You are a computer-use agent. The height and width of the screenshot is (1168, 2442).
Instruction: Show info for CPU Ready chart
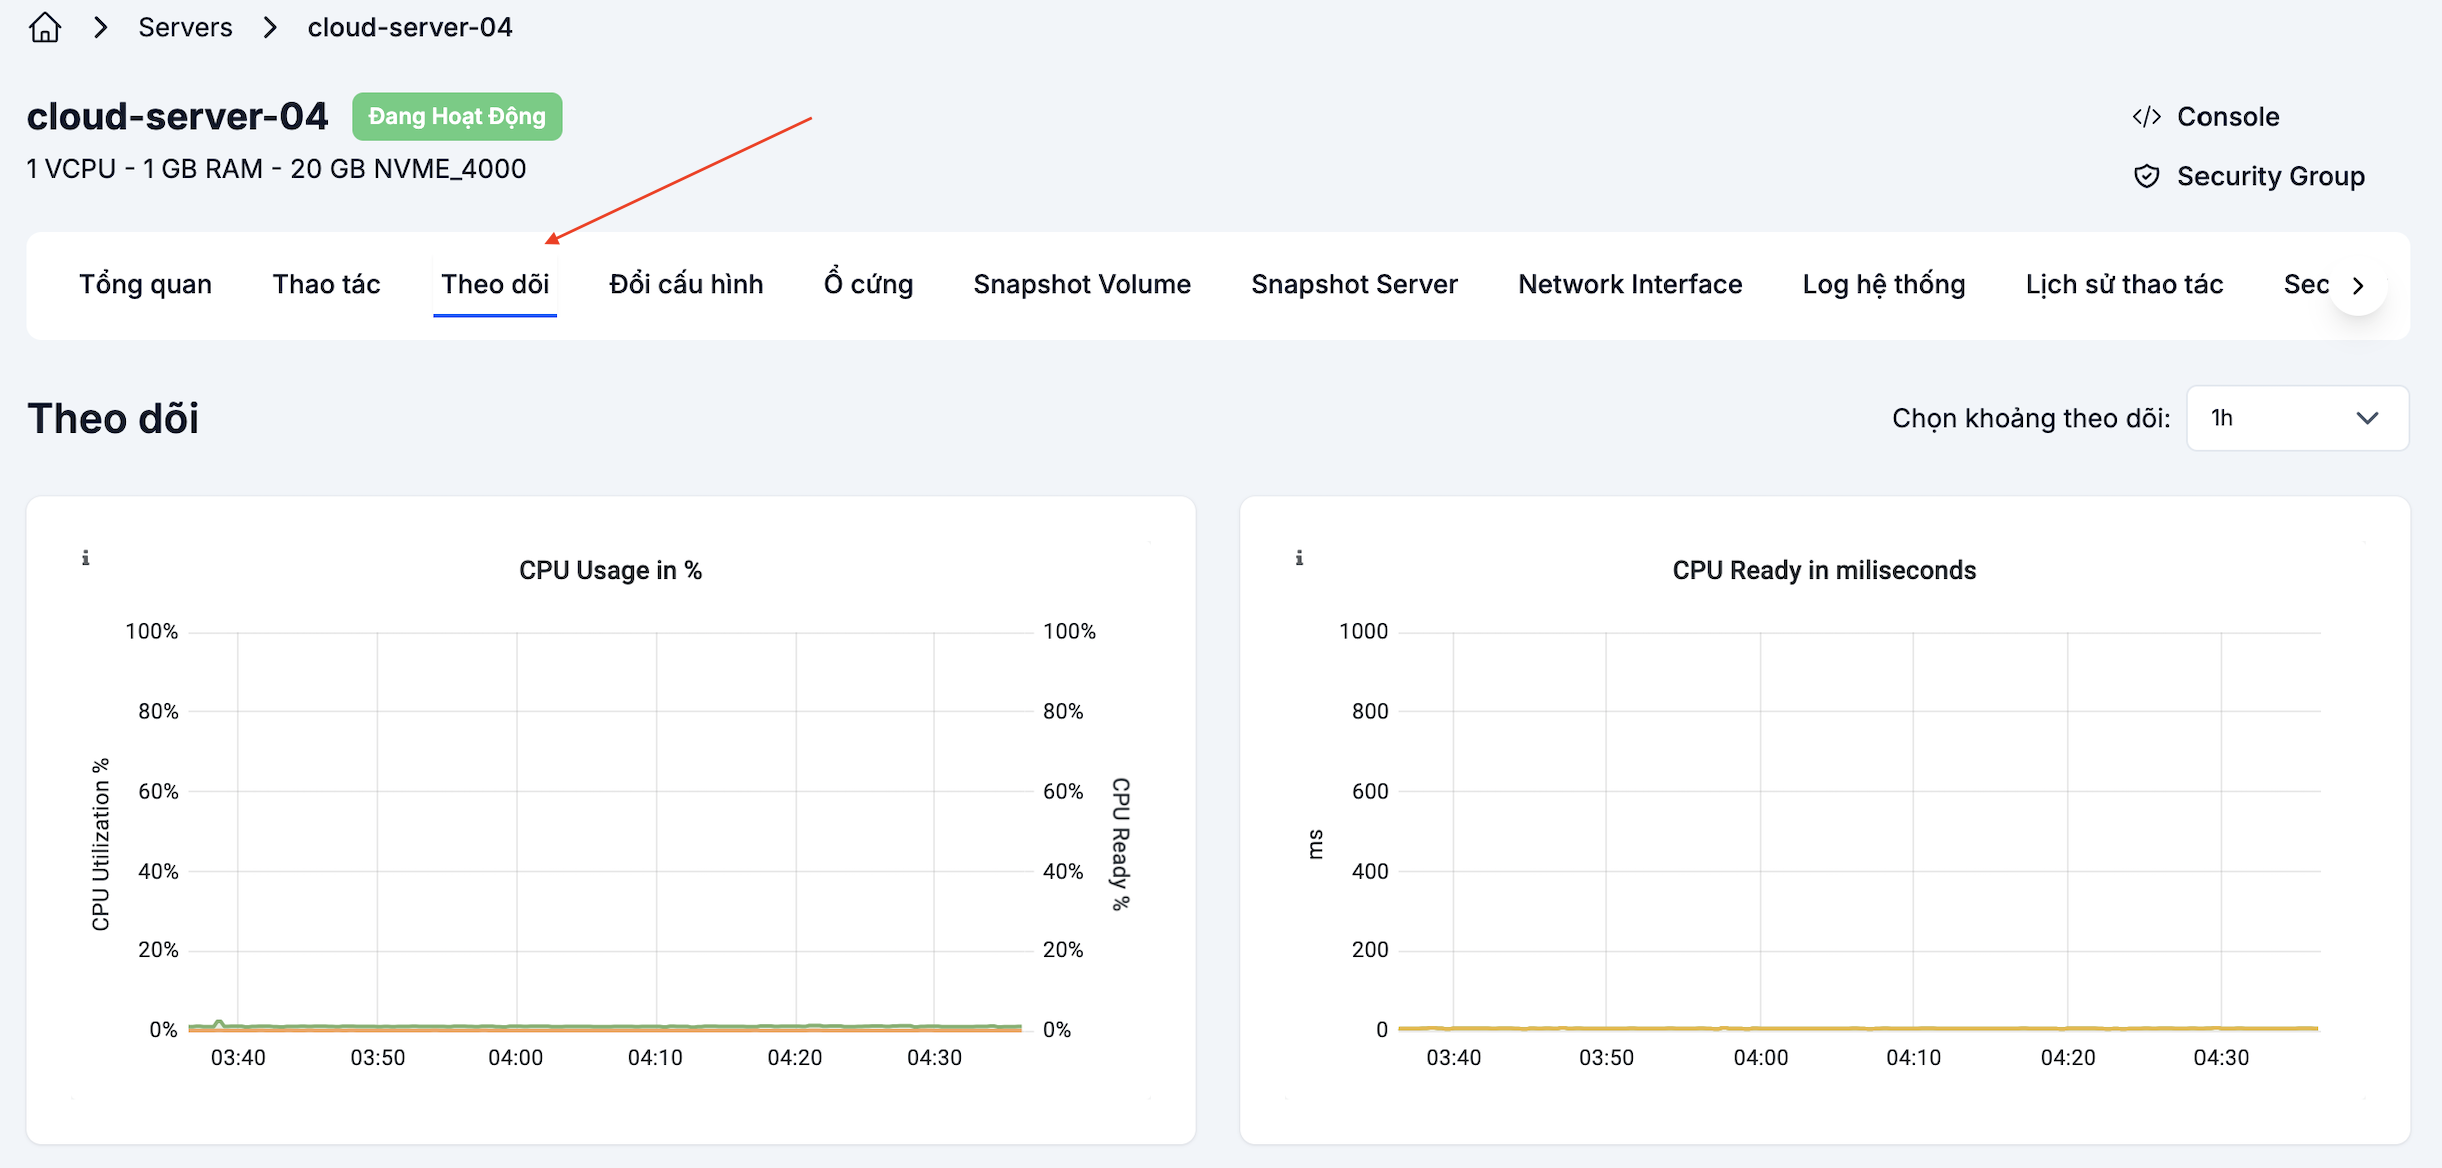tap(1299, 558)
